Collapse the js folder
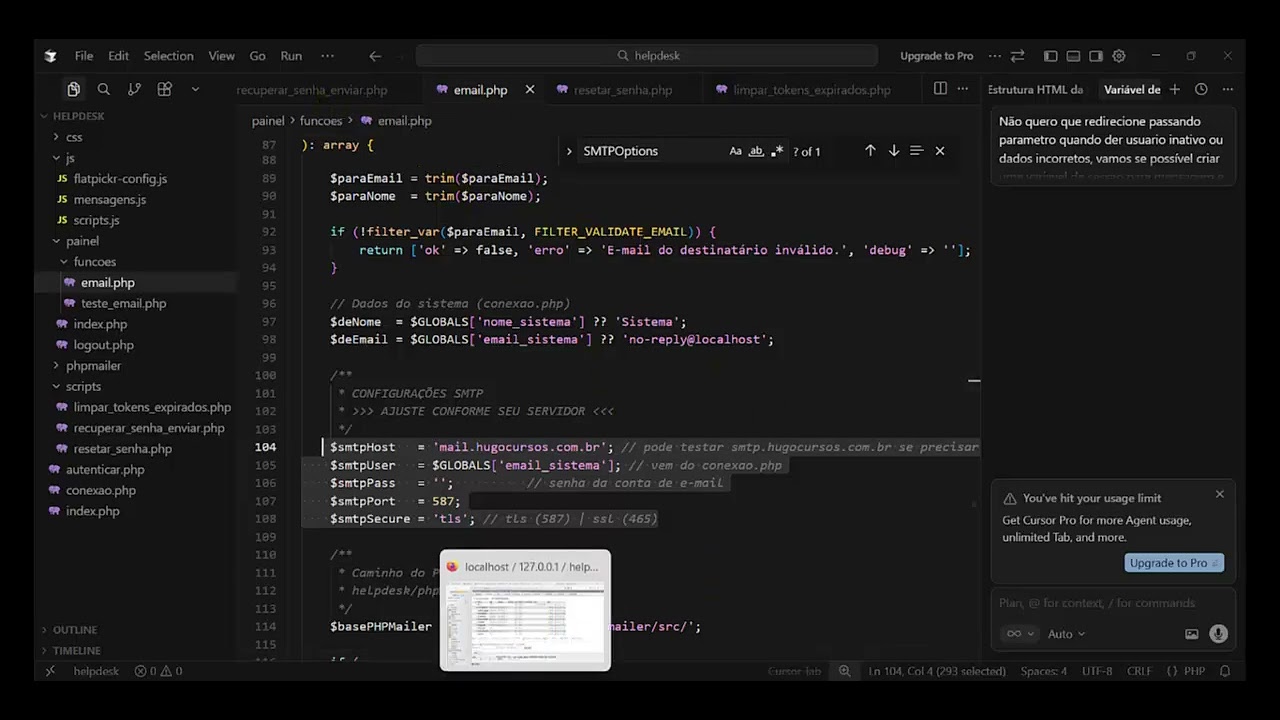Image resolution: width=1280 pixels, height=720 pixels. [70, 158]
